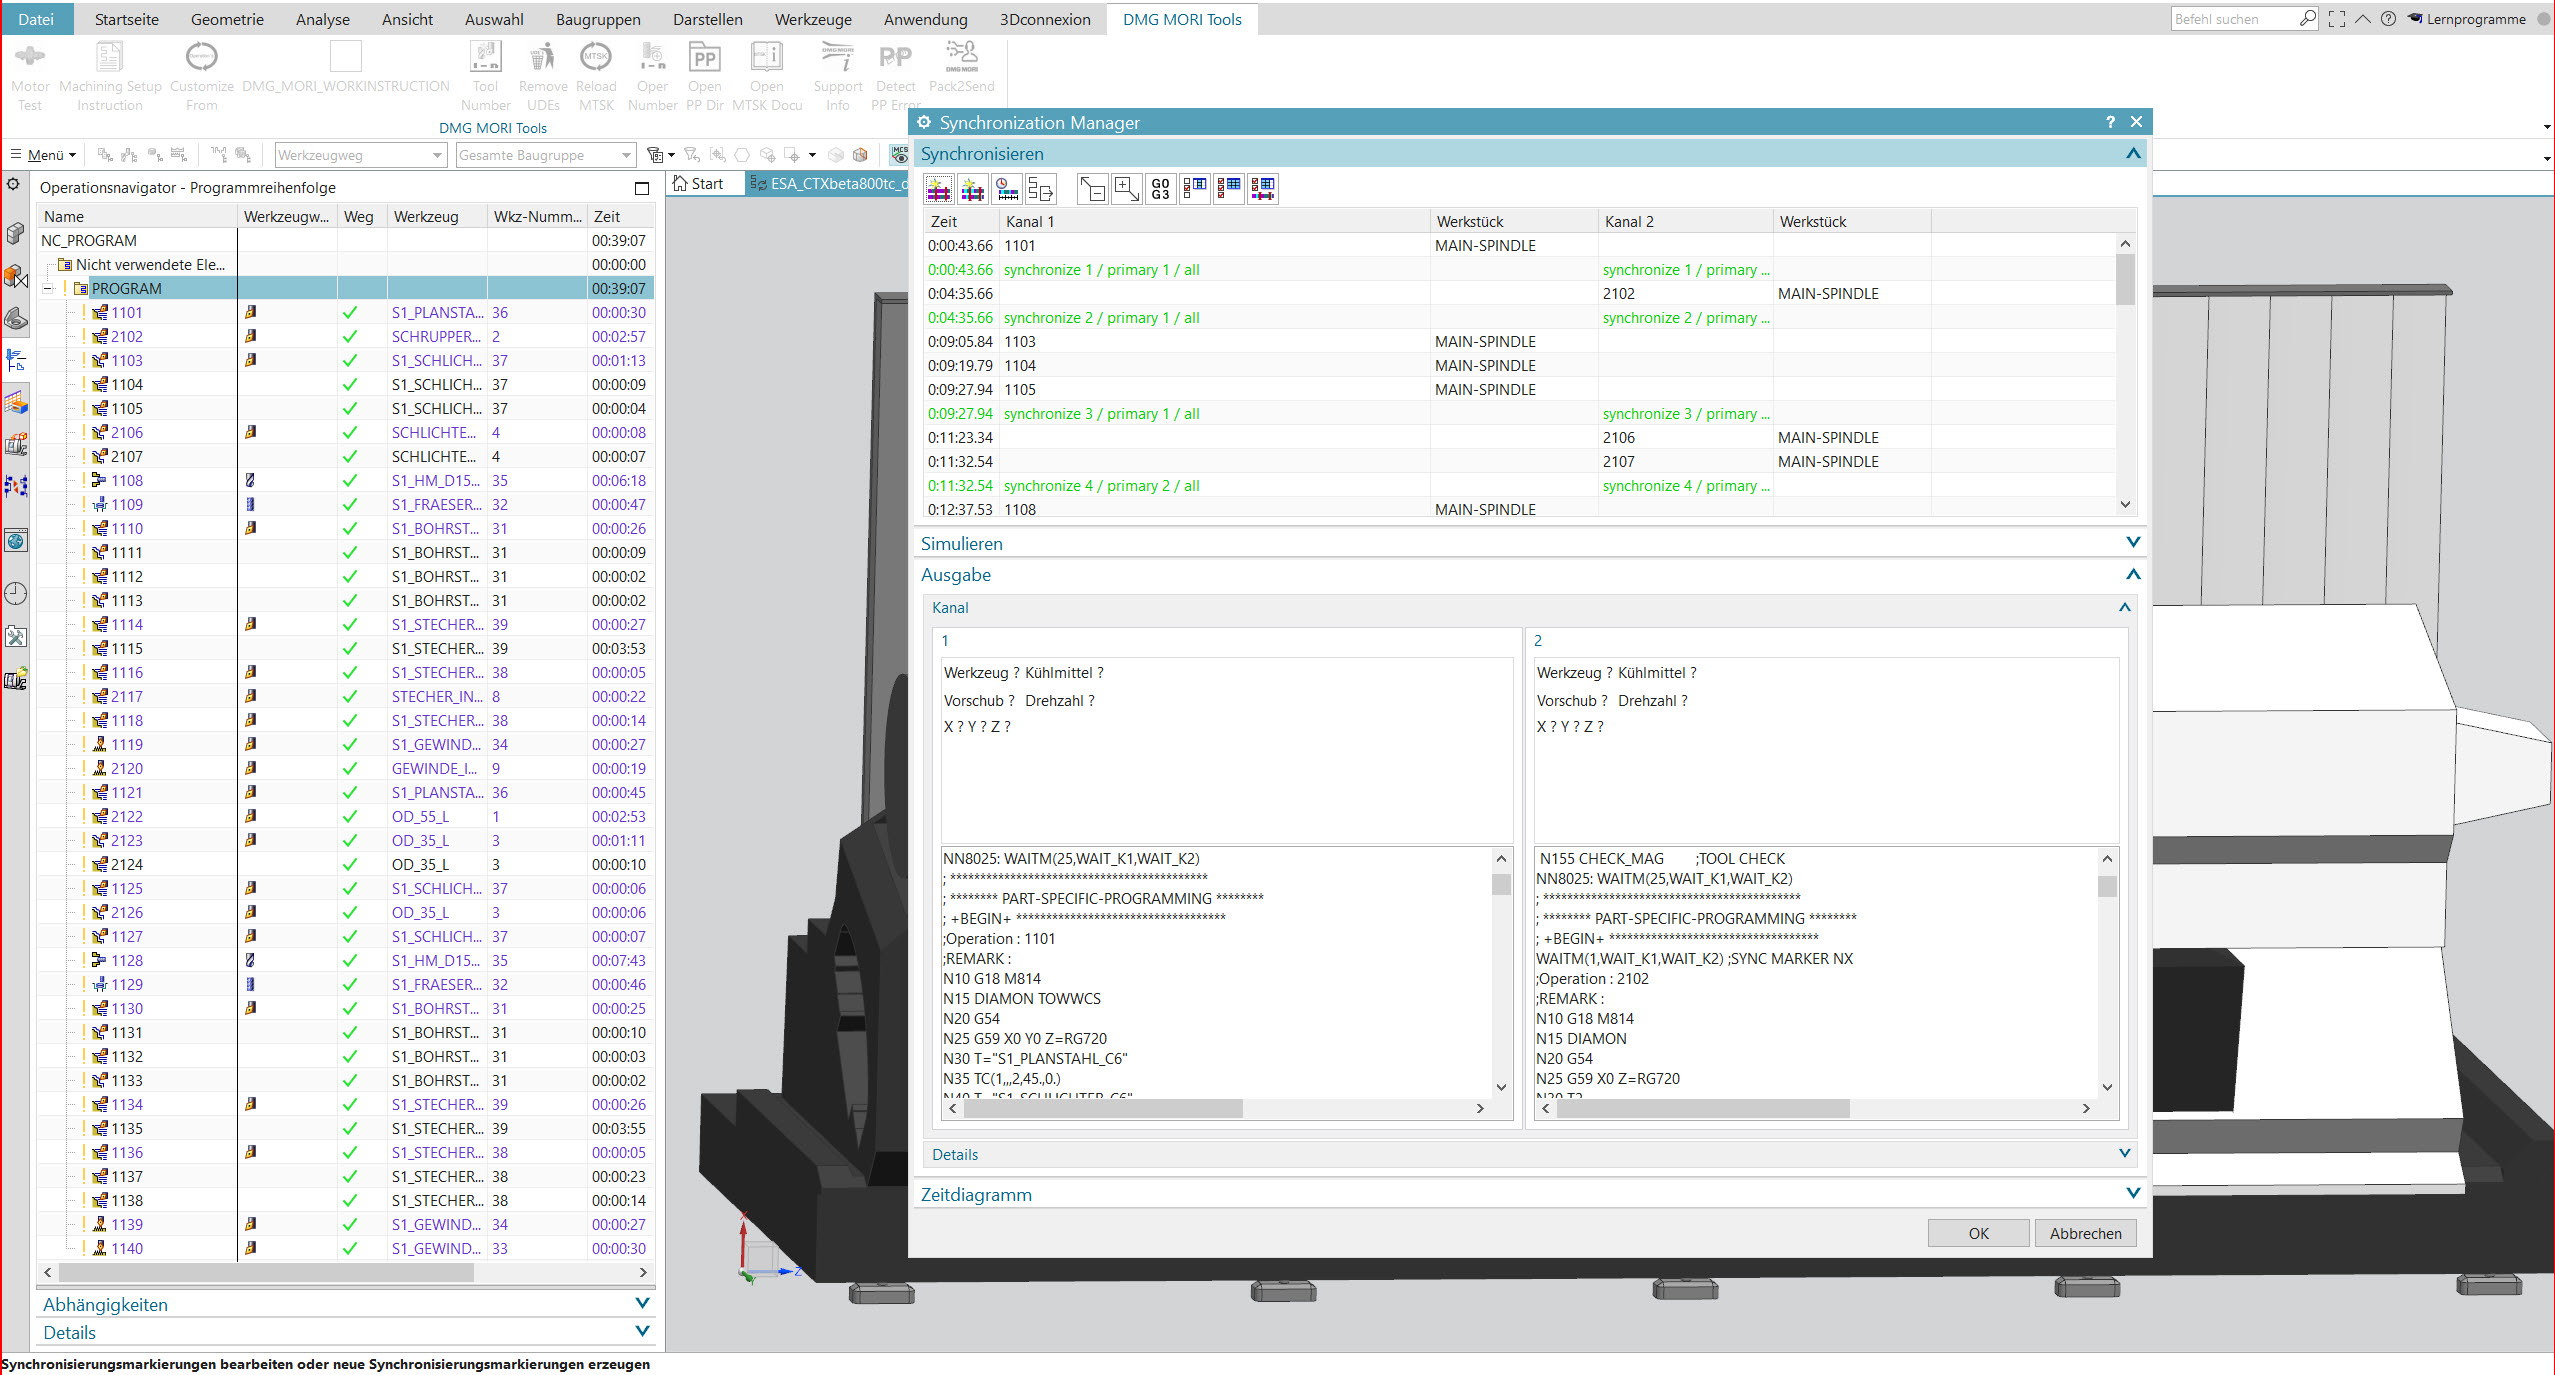Click the Support Info ribbon icon
The height and width of the screenshot is (1375, 2555).
(838, 75)
